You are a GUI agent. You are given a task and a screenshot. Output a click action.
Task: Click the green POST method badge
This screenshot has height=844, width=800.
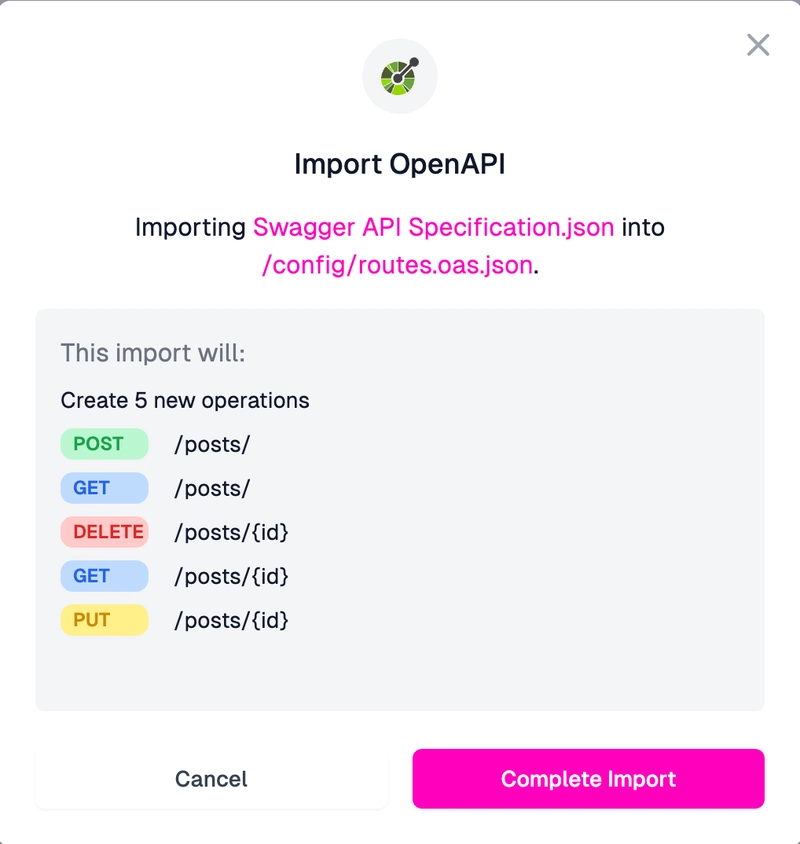(104, 444)
